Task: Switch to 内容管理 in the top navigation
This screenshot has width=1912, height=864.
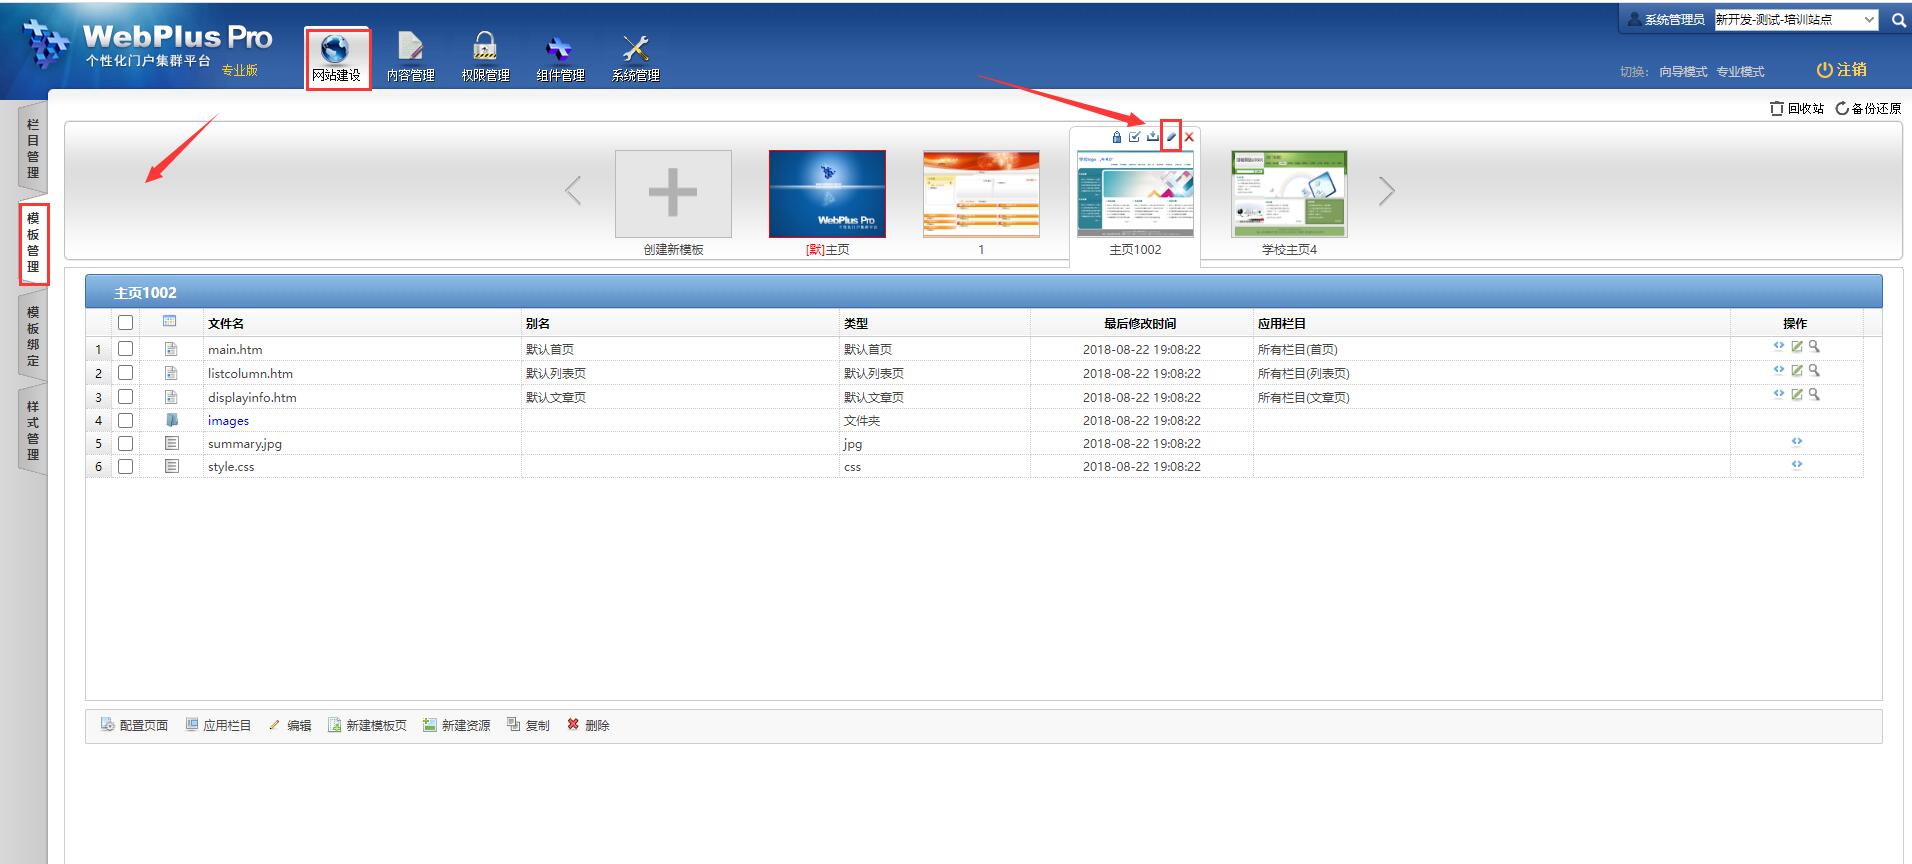Action: tap(410, 58)
